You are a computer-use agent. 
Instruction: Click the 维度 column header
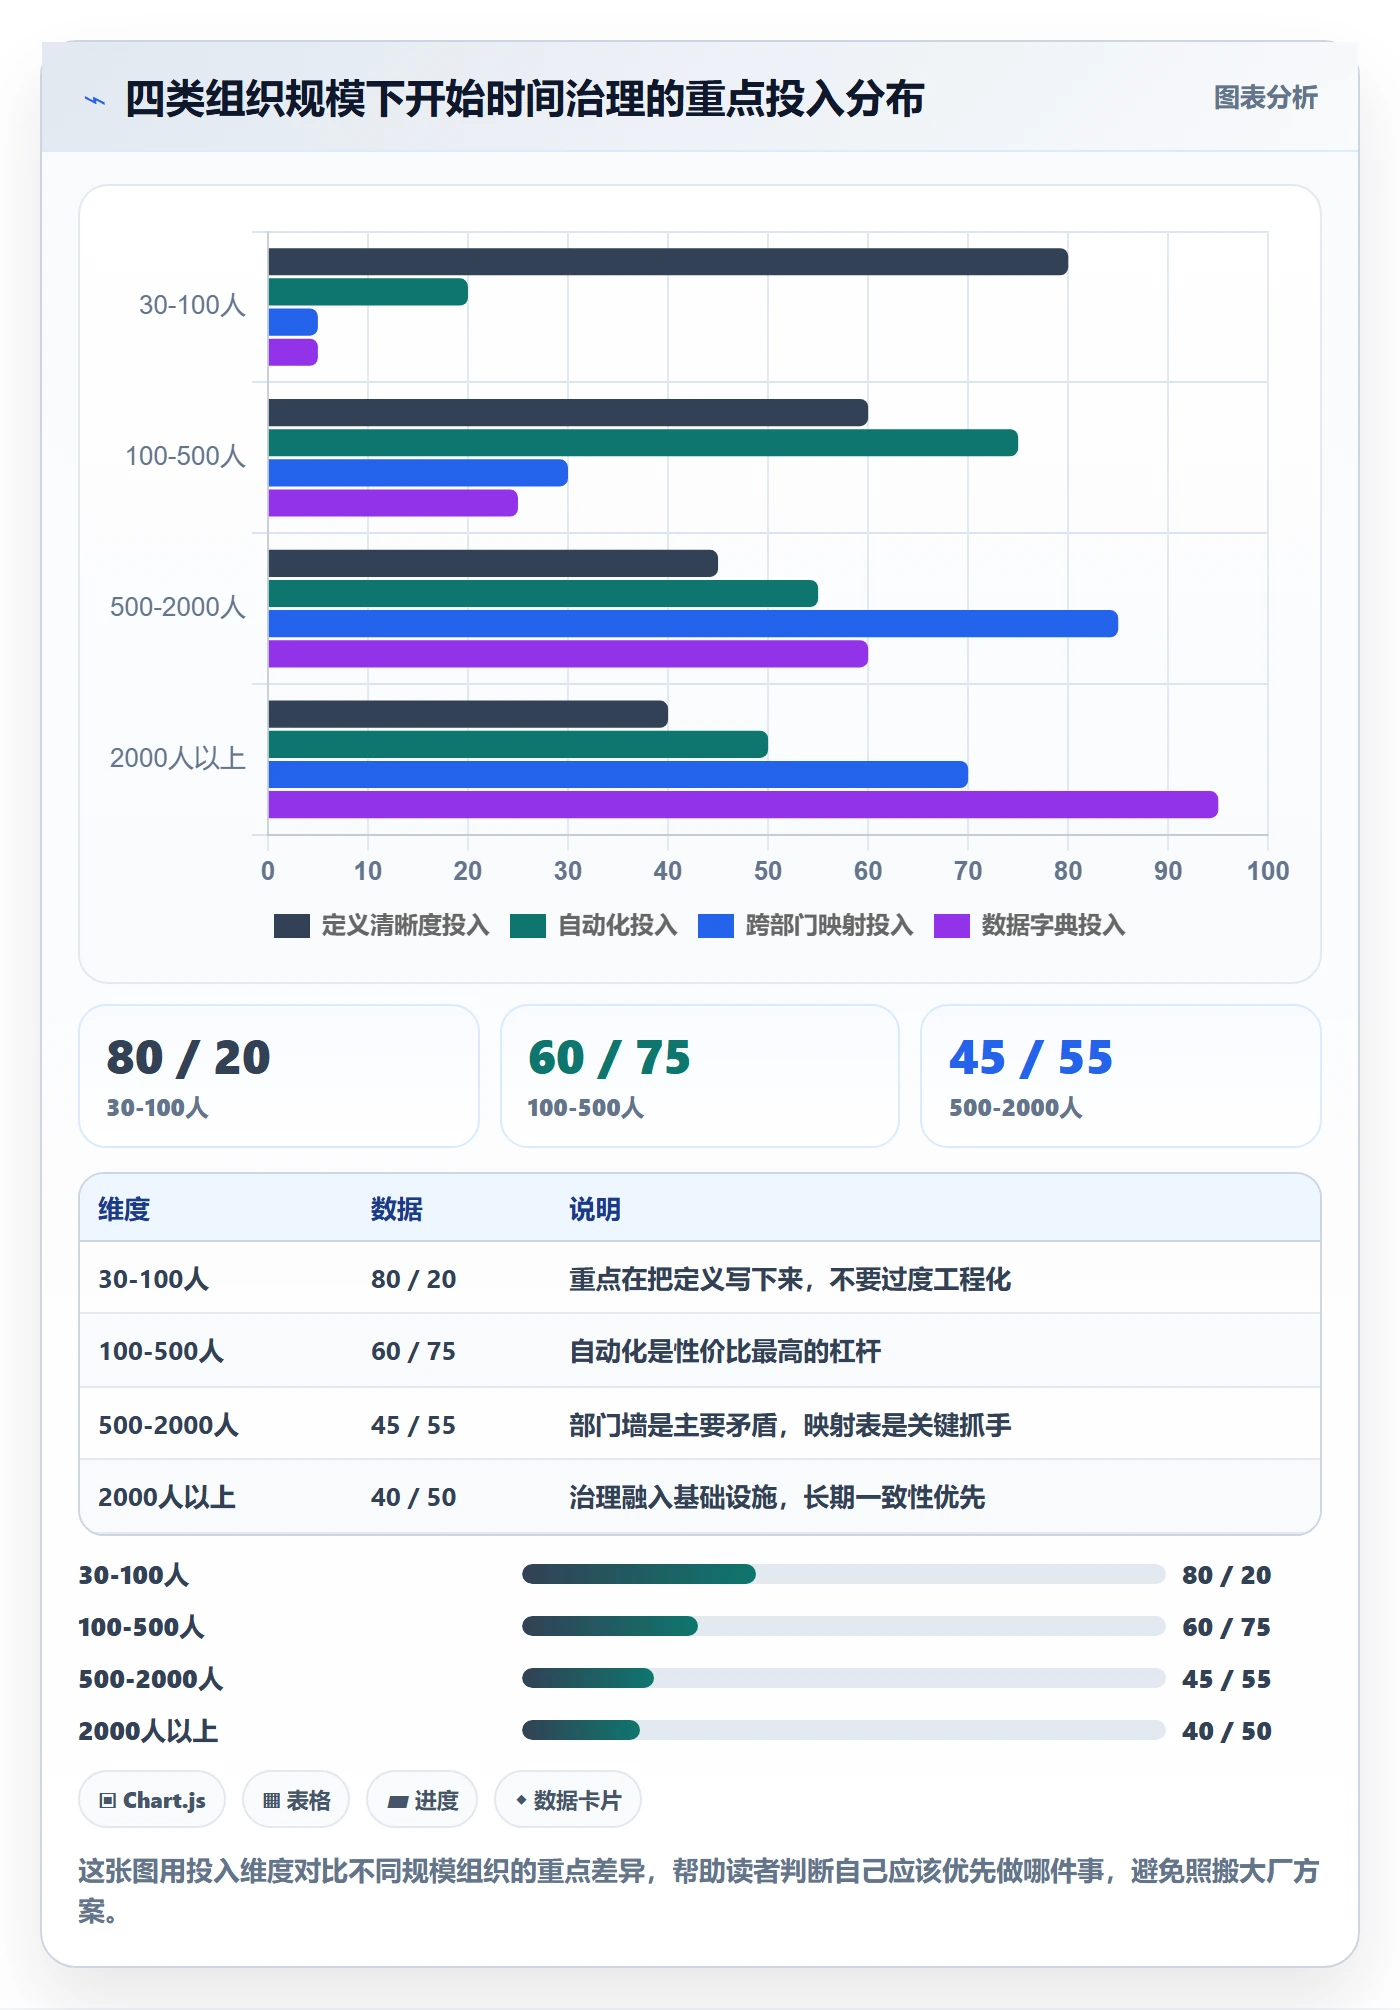coord(124,1209)
